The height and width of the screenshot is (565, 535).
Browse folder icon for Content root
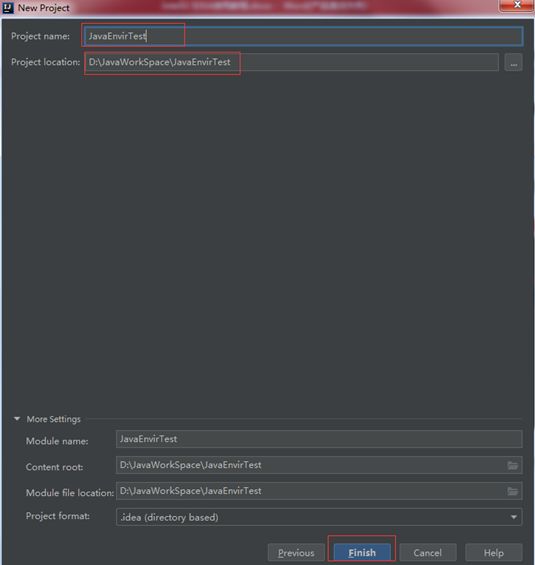(513, 465)
